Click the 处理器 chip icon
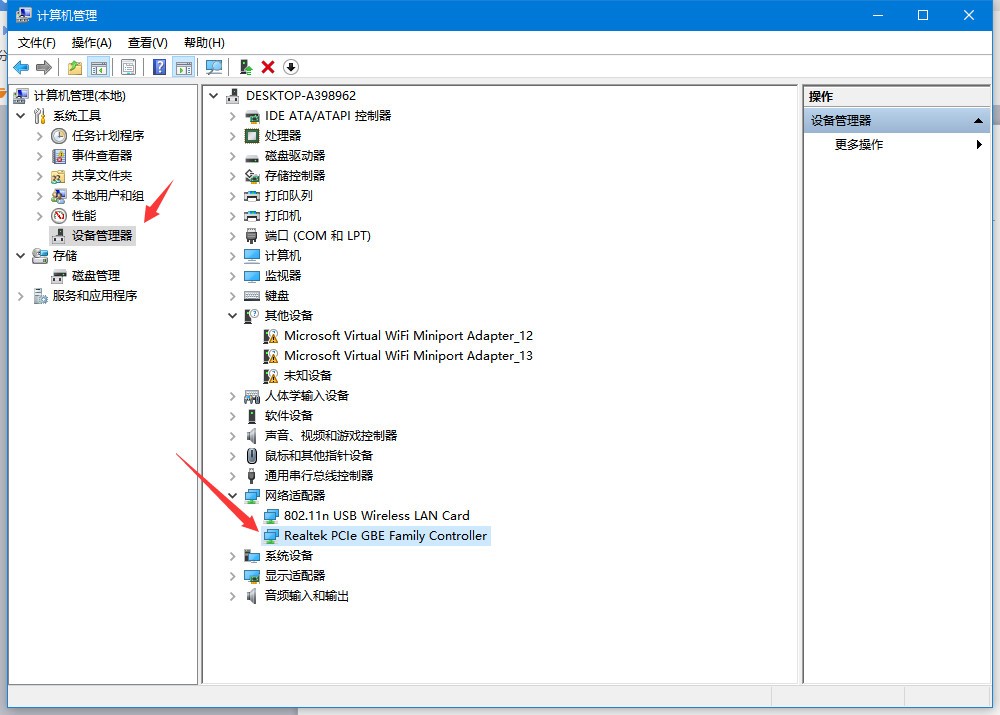The height and width of the screenshot is (715, 1000). pos(252,136)
